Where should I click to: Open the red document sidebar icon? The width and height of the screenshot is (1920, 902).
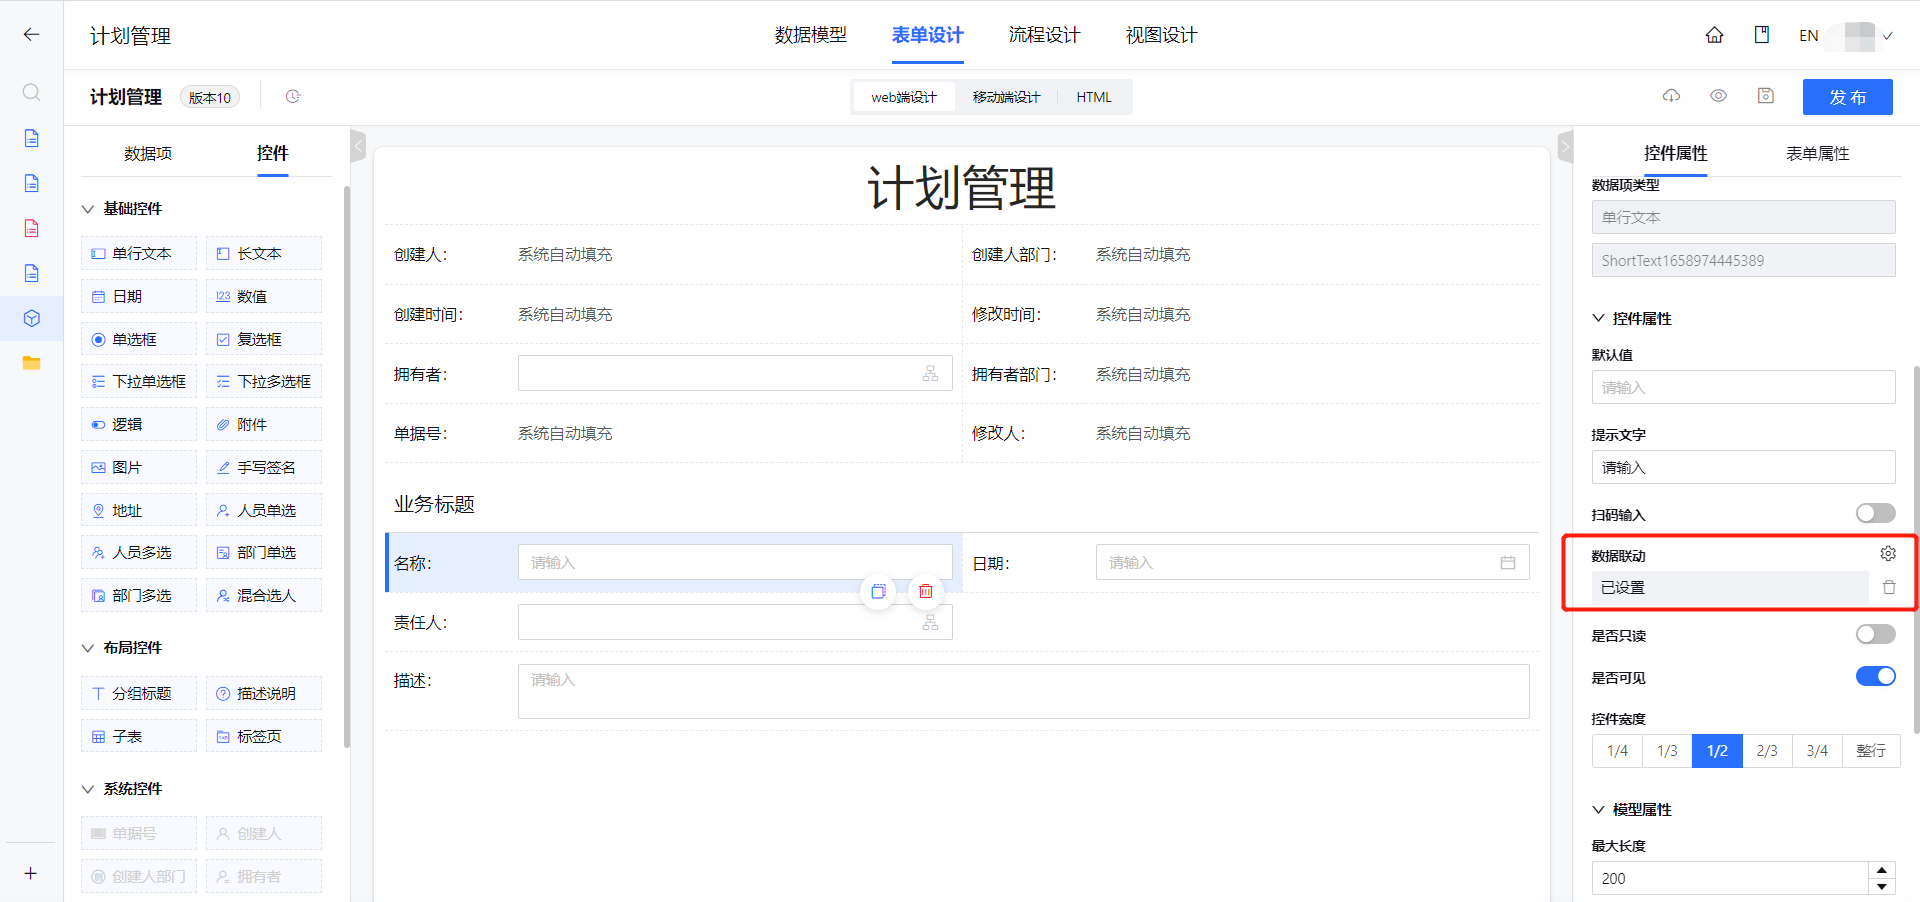click(x=31, y=228)
